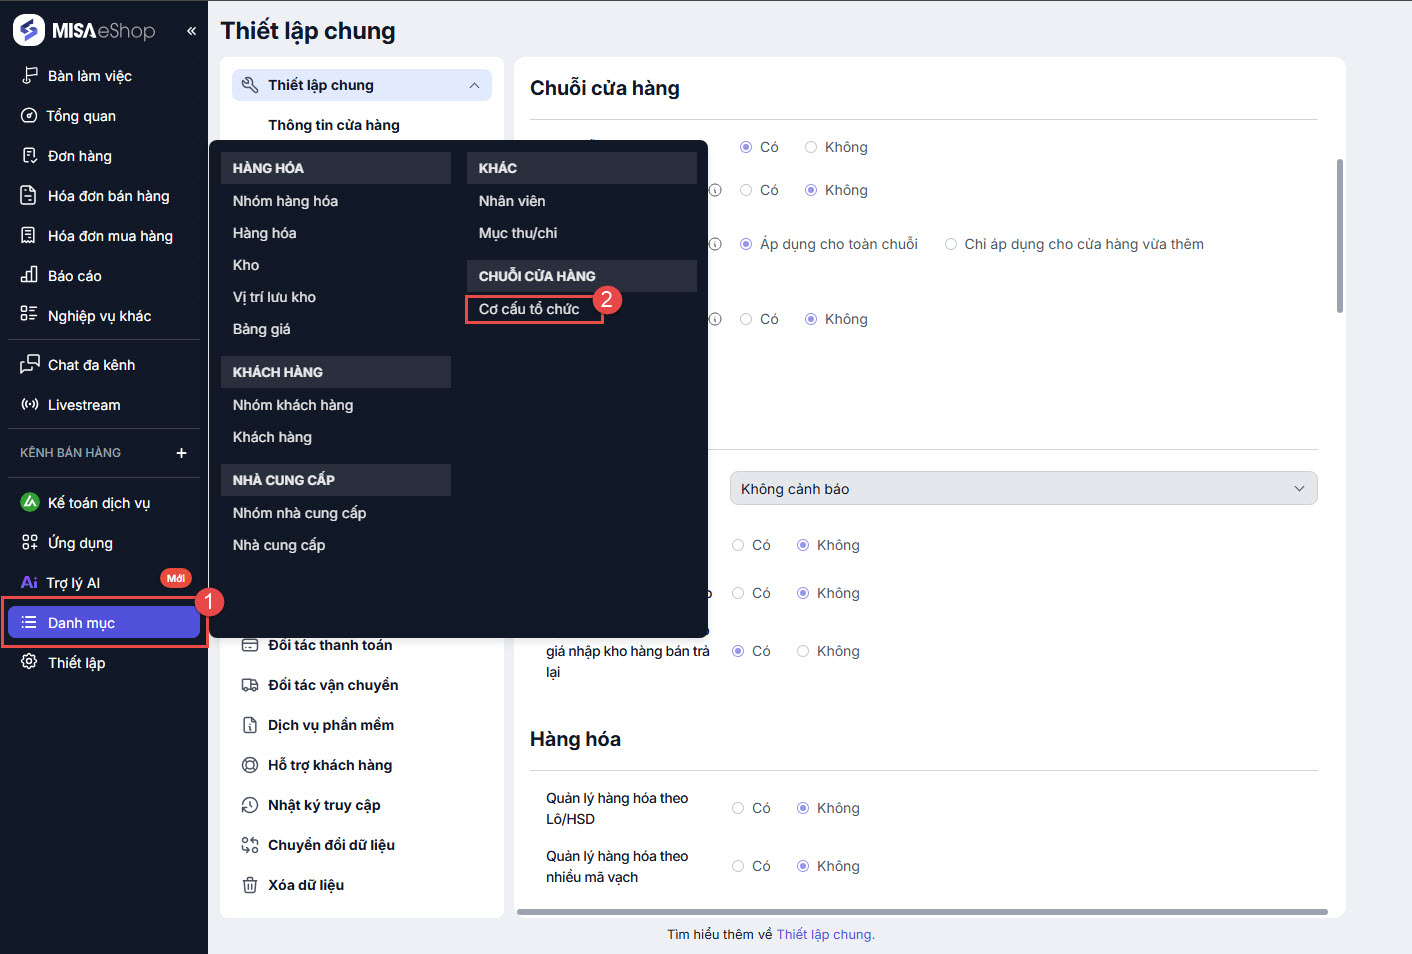1412x954 pixels.
Task: Choose Nhóm hàng hóa from the menu
Action: click(x=285, y=201)
